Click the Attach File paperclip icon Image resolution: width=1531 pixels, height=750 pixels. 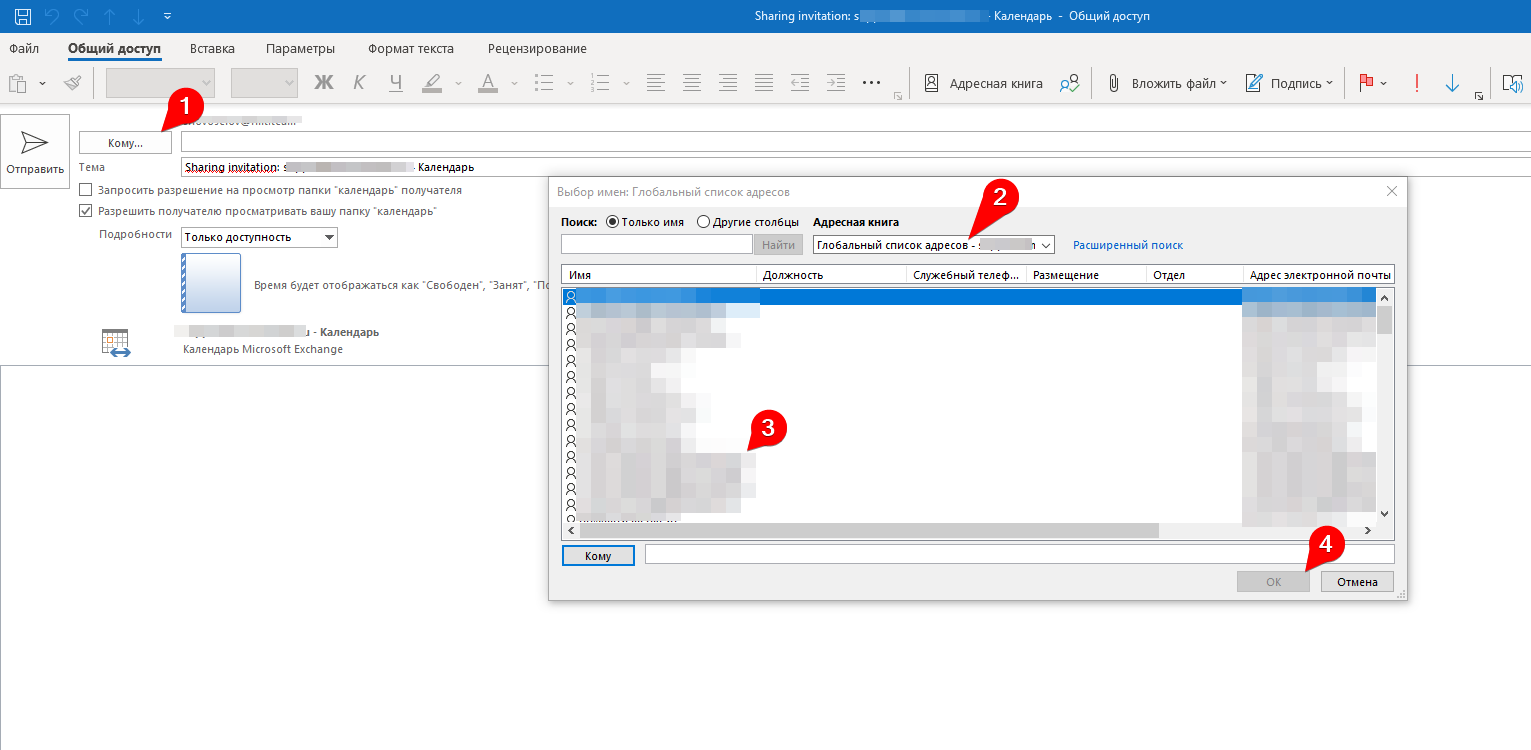[x=1113, y=84]
